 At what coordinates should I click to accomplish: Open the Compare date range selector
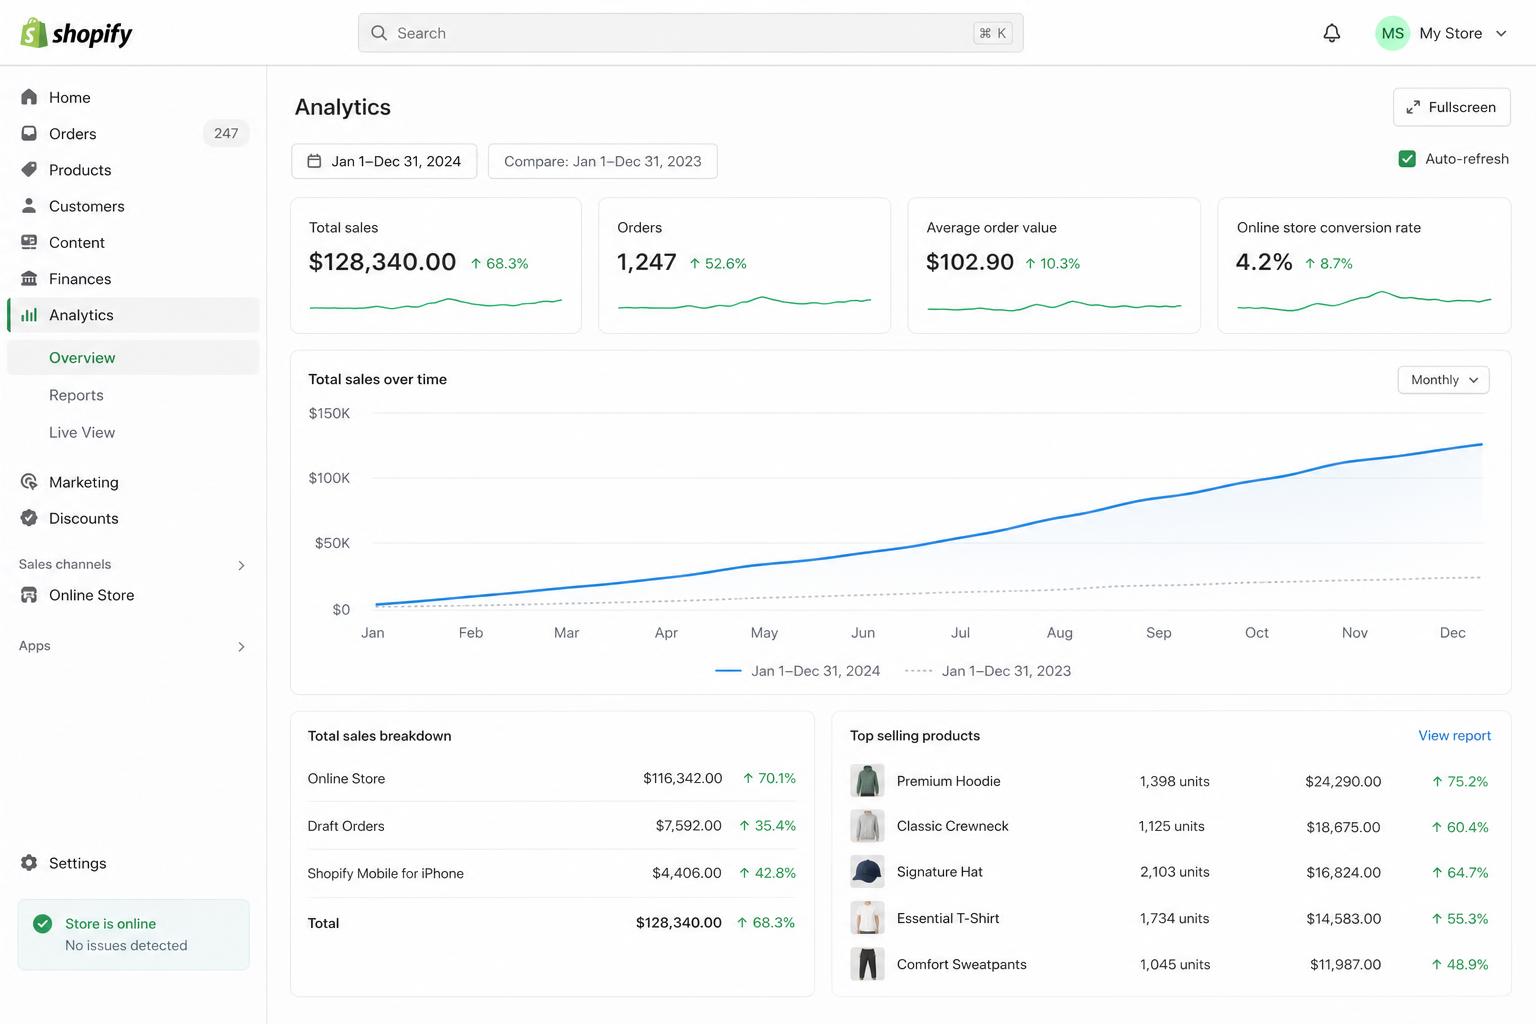[602, 161]
